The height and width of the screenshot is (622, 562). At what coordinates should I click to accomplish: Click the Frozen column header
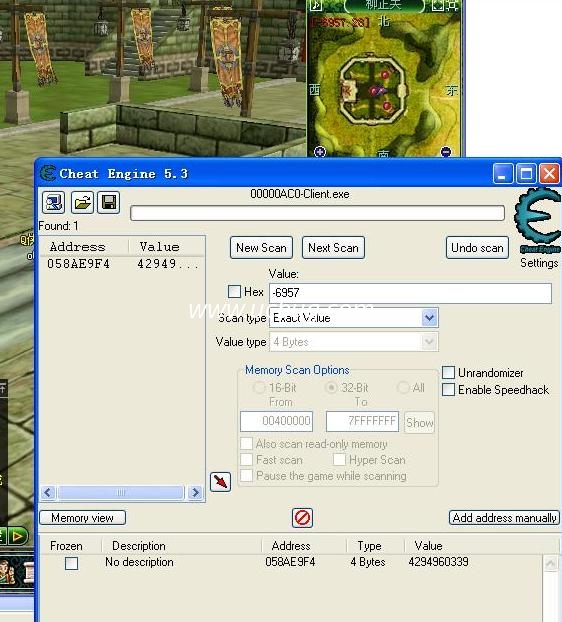66,546
